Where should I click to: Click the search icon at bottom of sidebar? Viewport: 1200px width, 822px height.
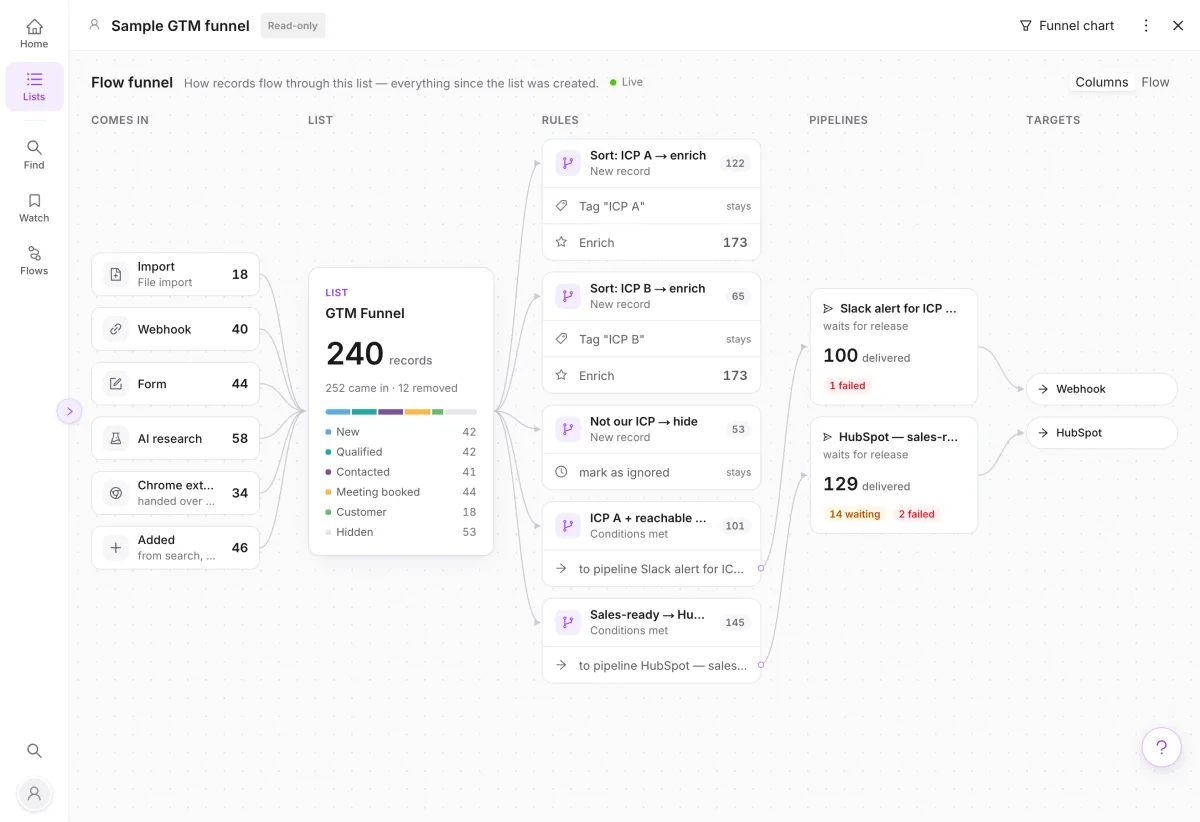(x=34, y=750)
